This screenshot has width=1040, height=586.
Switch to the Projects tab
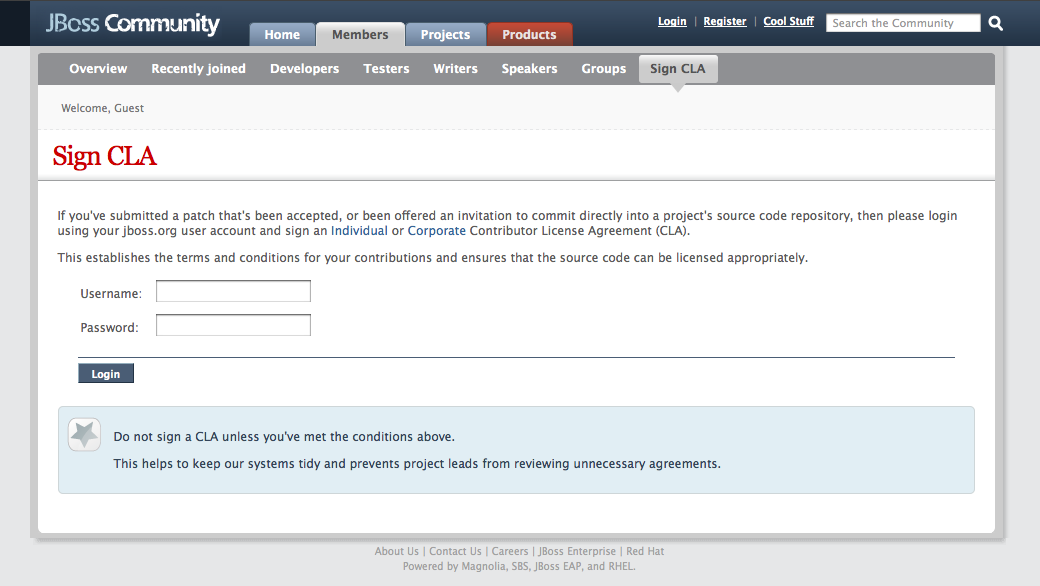click(445, 34)
